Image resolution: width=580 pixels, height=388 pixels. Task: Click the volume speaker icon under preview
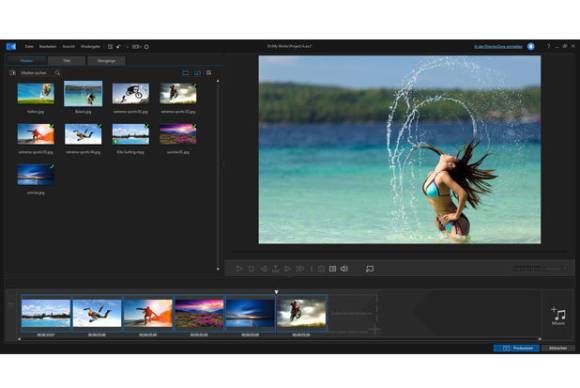[344, 269]
